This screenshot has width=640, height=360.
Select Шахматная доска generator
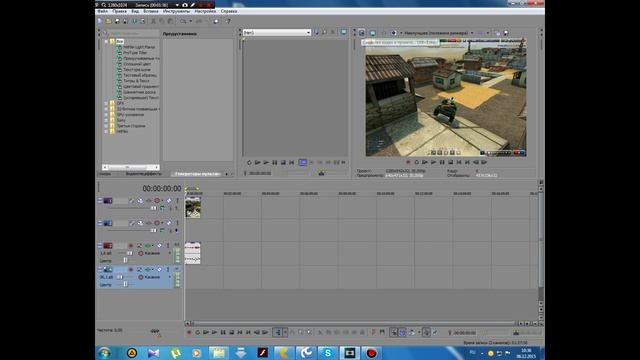[x=139, y=92]
